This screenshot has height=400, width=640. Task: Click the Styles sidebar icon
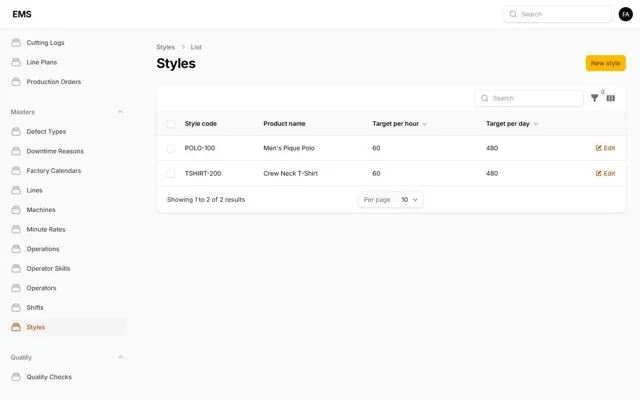coord(16,327)
